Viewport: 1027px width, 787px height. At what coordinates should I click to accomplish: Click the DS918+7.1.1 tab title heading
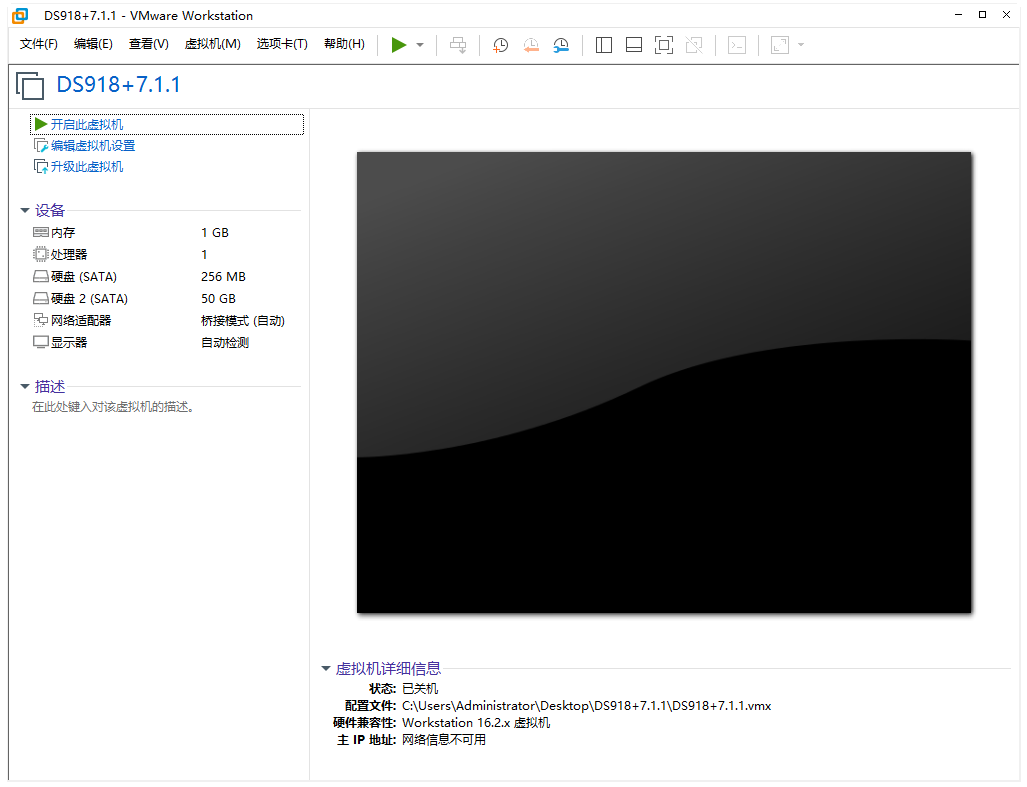(x=118, y=85)
